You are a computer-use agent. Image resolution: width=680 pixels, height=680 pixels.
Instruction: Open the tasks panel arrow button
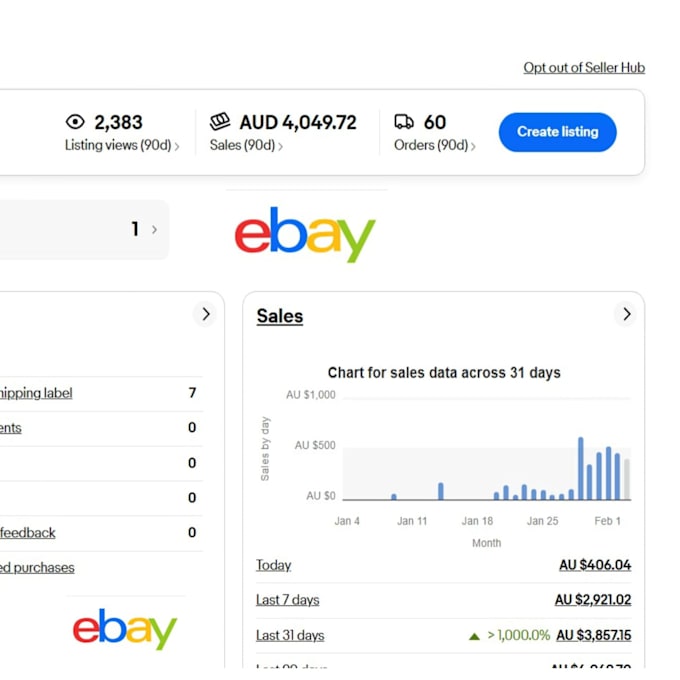click(x=206, y=314)
